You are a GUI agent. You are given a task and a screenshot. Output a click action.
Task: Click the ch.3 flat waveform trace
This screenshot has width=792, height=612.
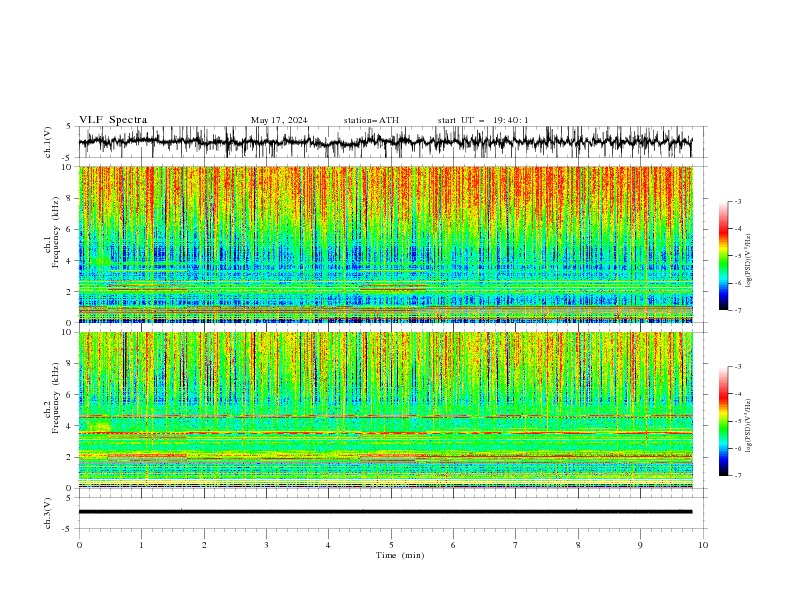[x=385, y=512]
